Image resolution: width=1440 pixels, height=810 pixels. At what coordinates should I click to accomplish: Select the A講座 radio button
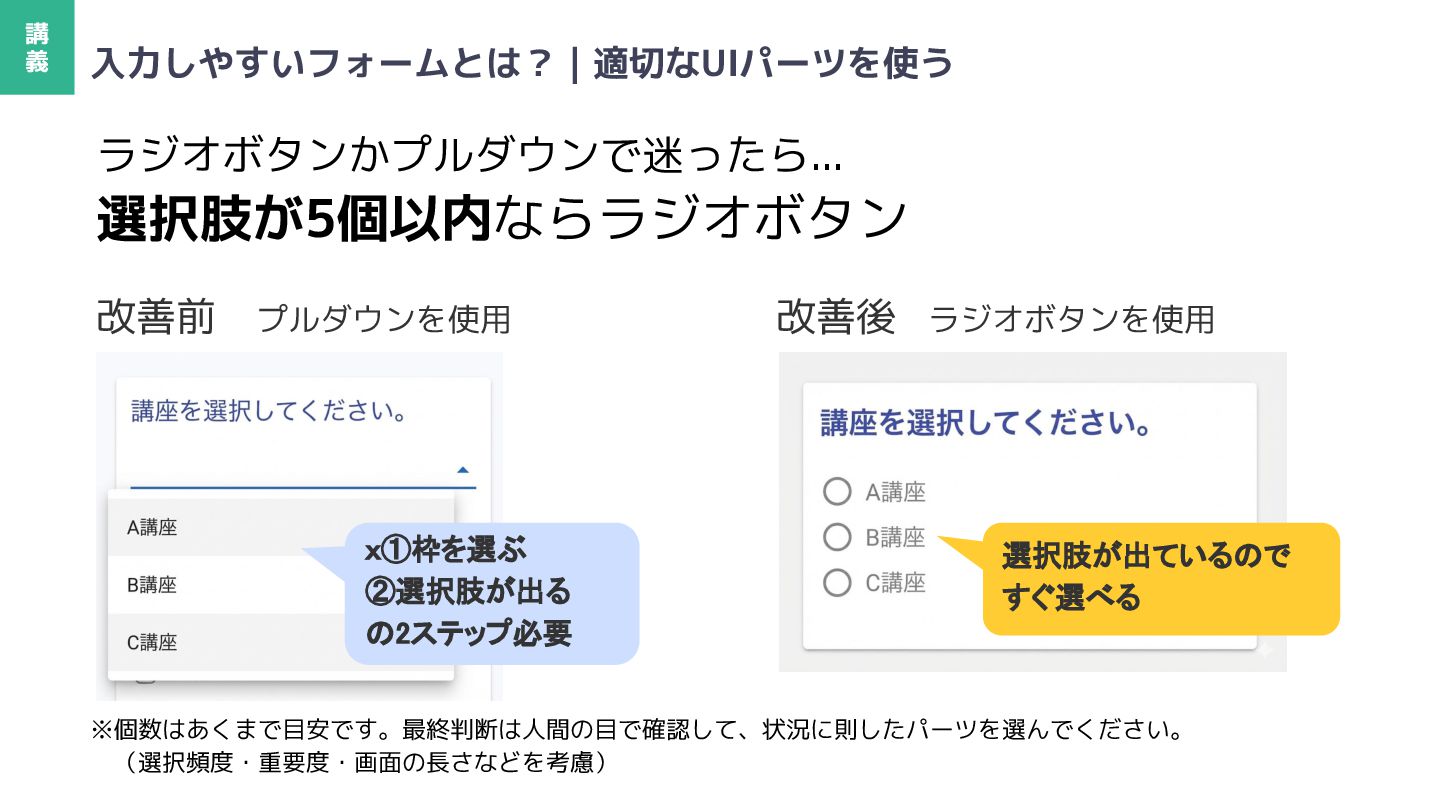(837, 492)
